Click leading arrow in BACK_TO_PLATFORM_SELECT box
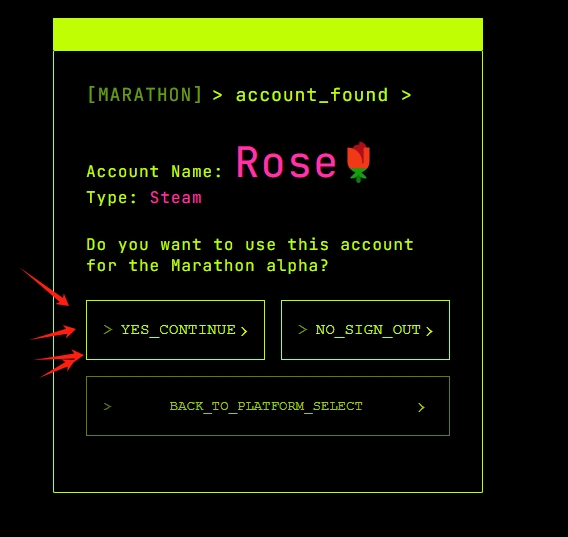 108,406
